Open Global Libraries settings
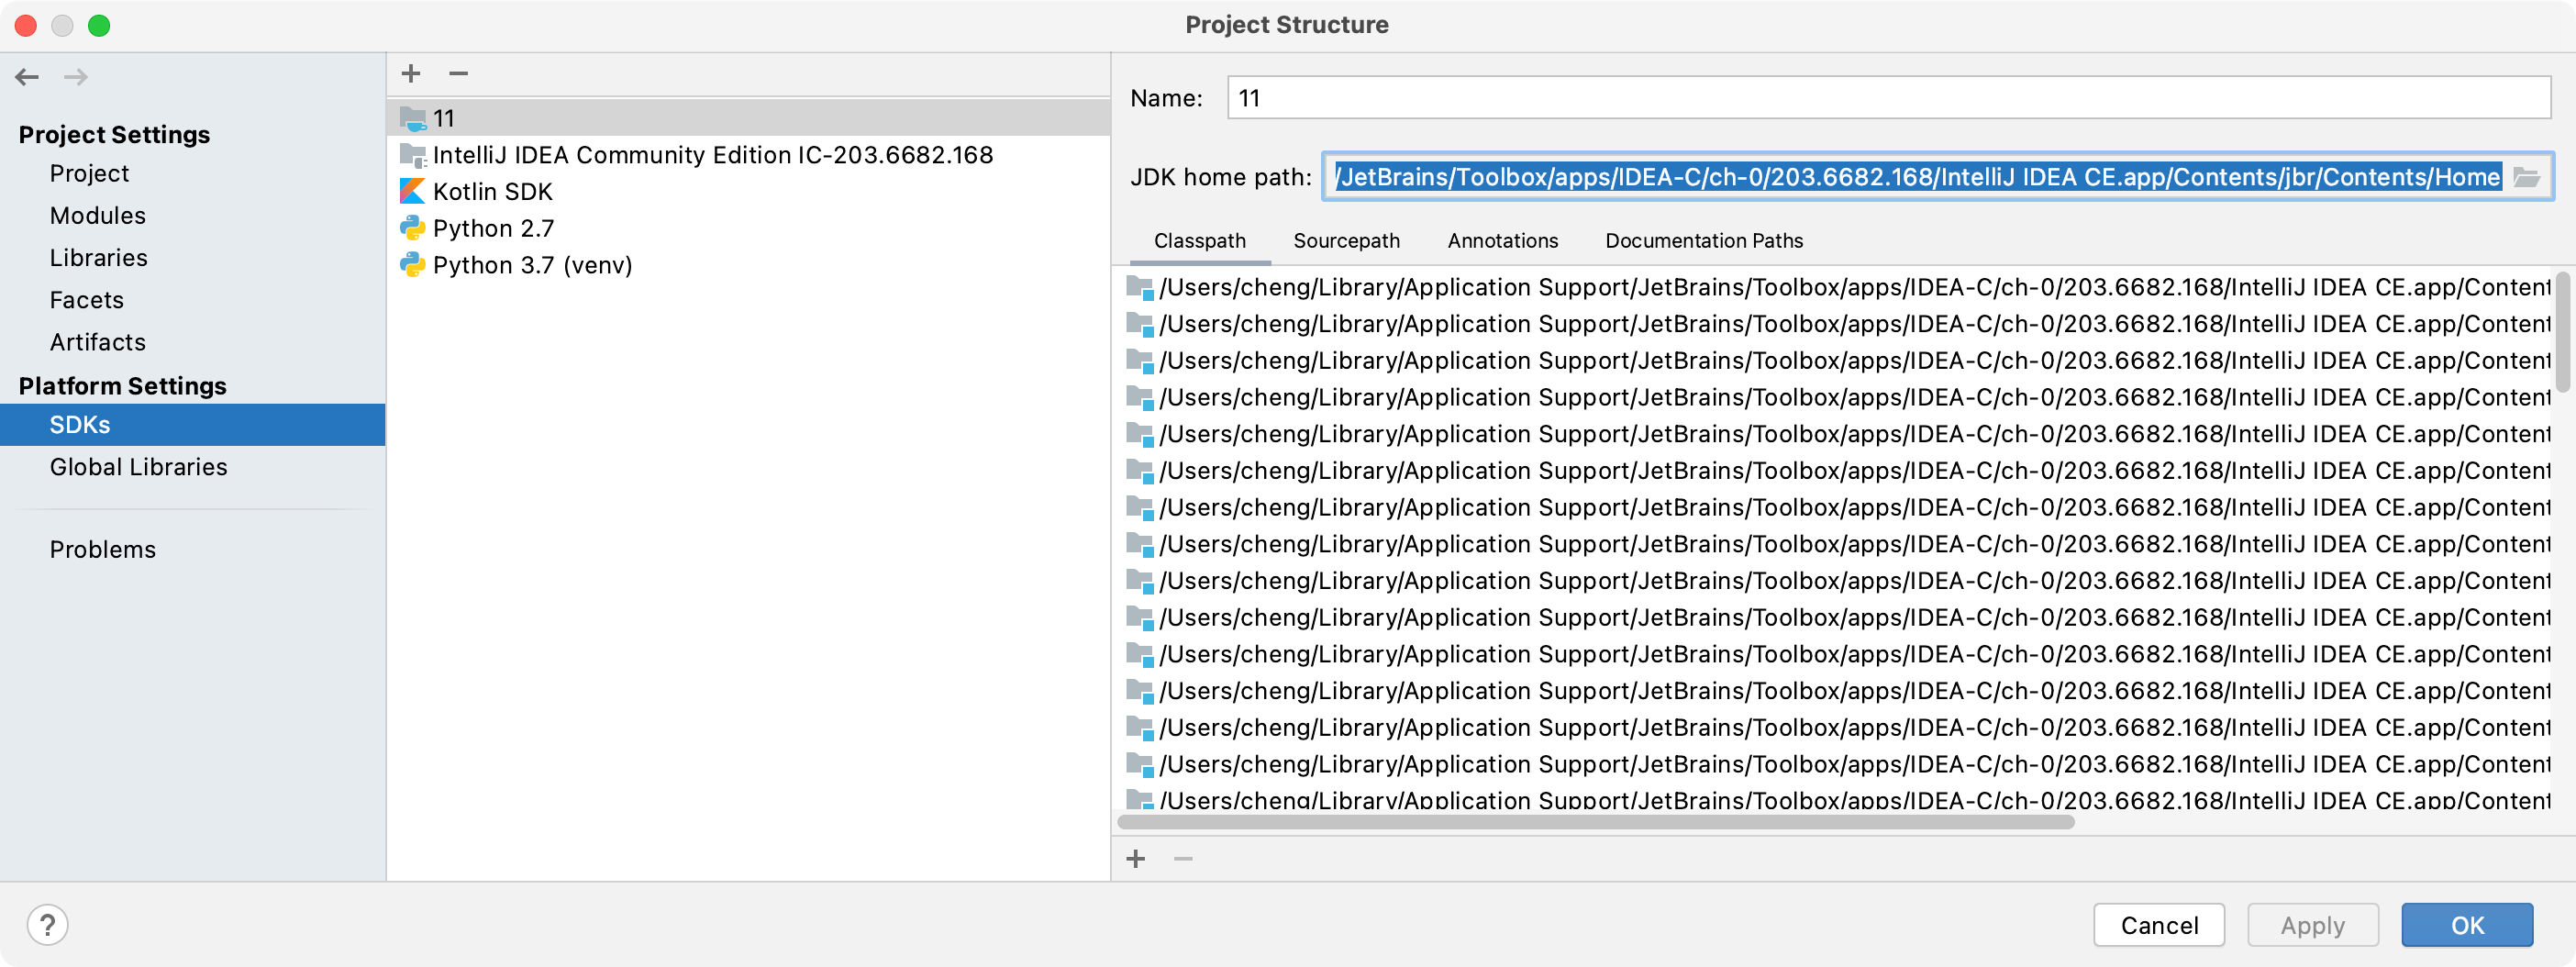The width and height of the screenshot is (2576, 967). [x=139, y=467]
